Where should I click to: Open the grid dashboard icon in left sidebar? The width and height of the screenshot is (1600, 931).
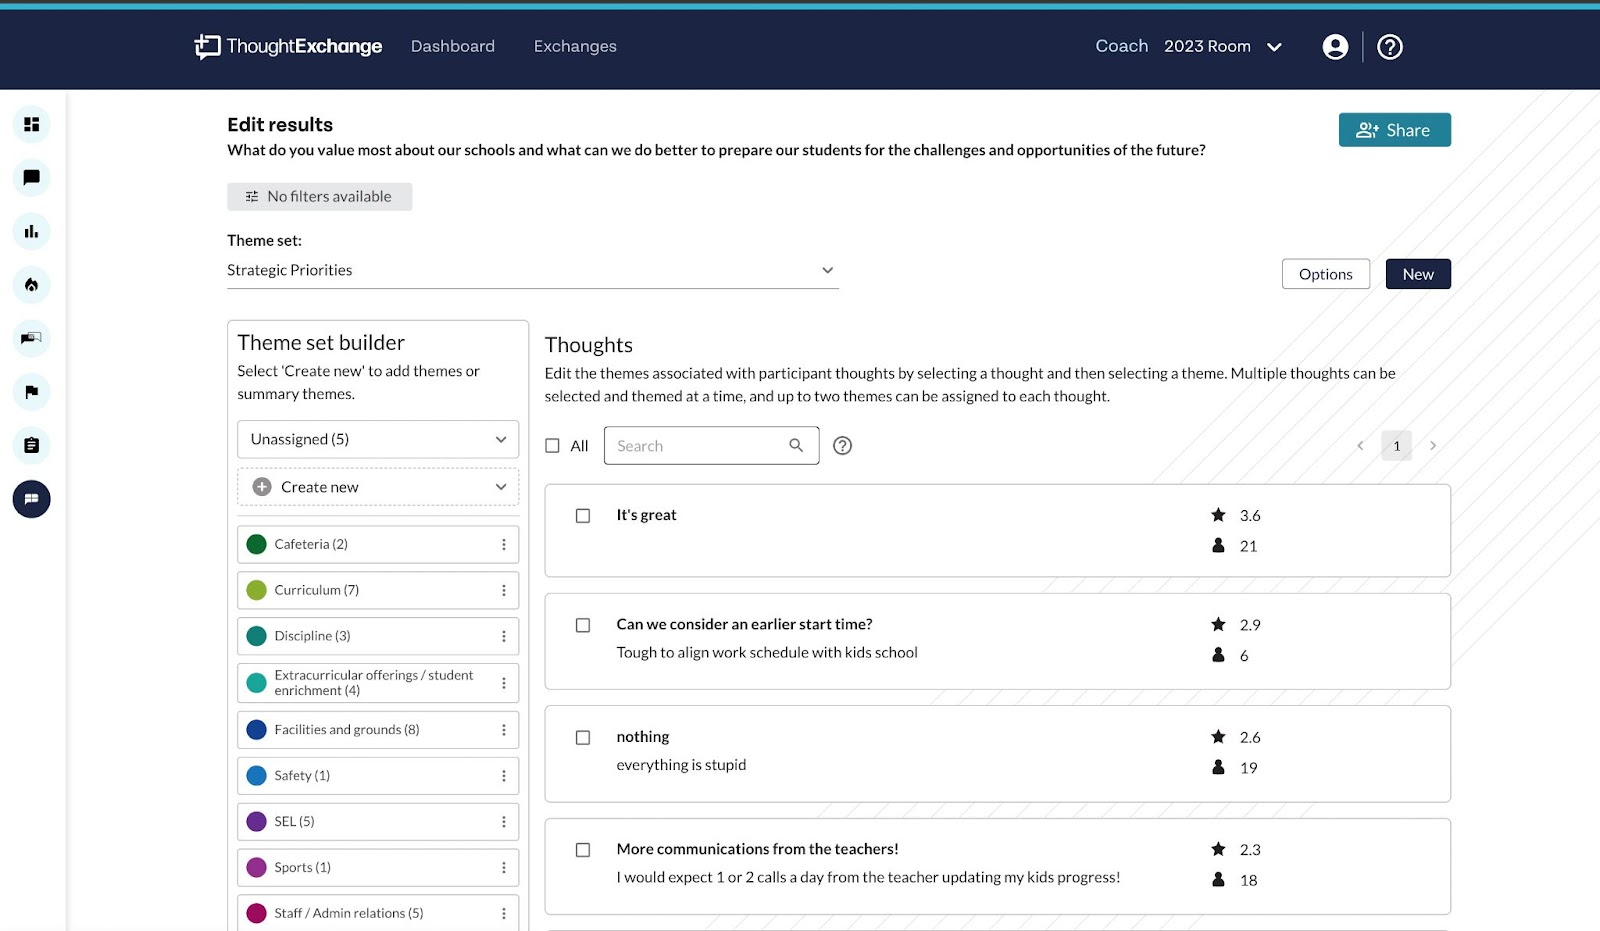tap(32, 124)
